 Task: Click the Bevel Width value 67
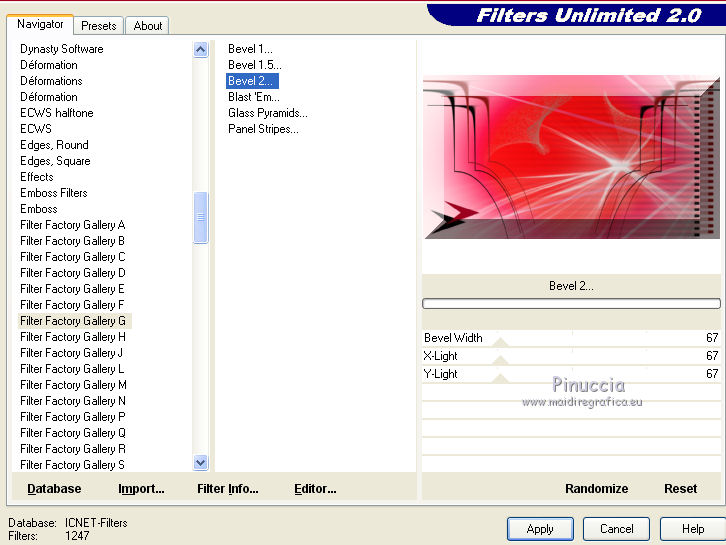point(712,338)
